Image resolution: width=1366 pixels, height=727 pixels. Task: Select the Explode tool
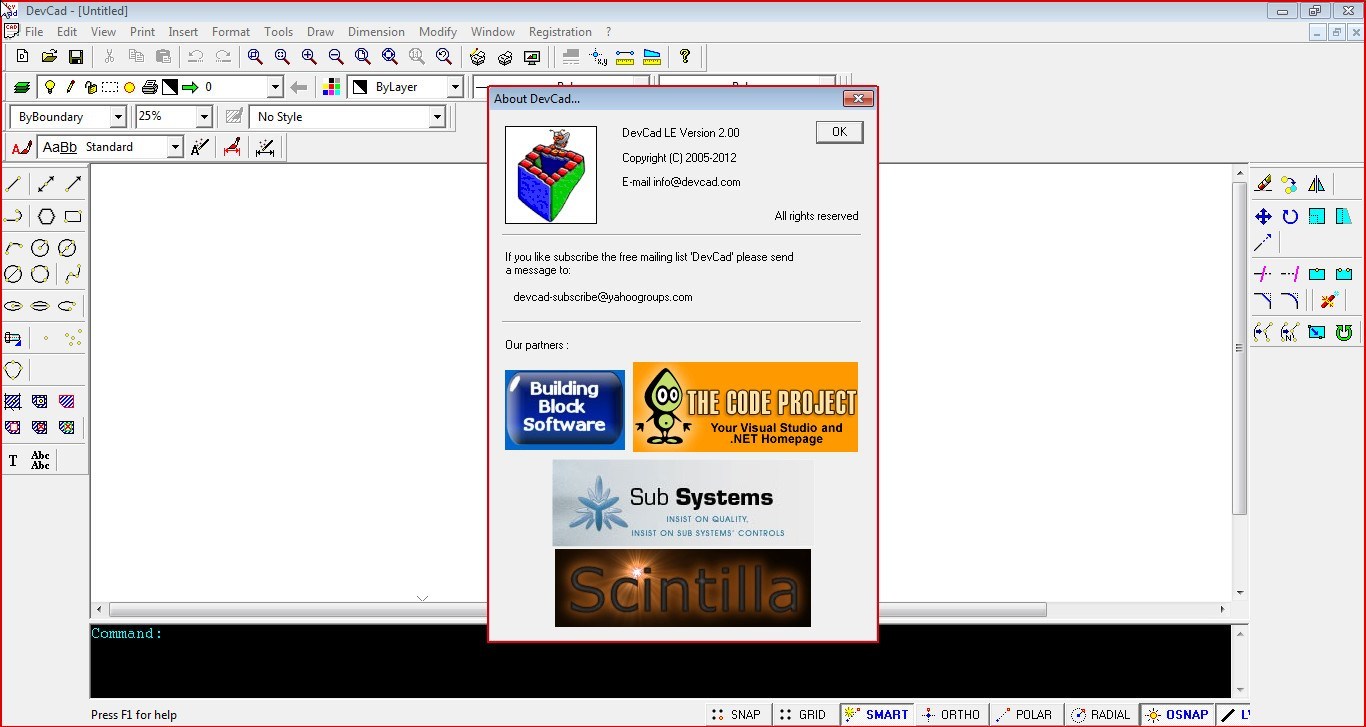[x=1327, y=300]
